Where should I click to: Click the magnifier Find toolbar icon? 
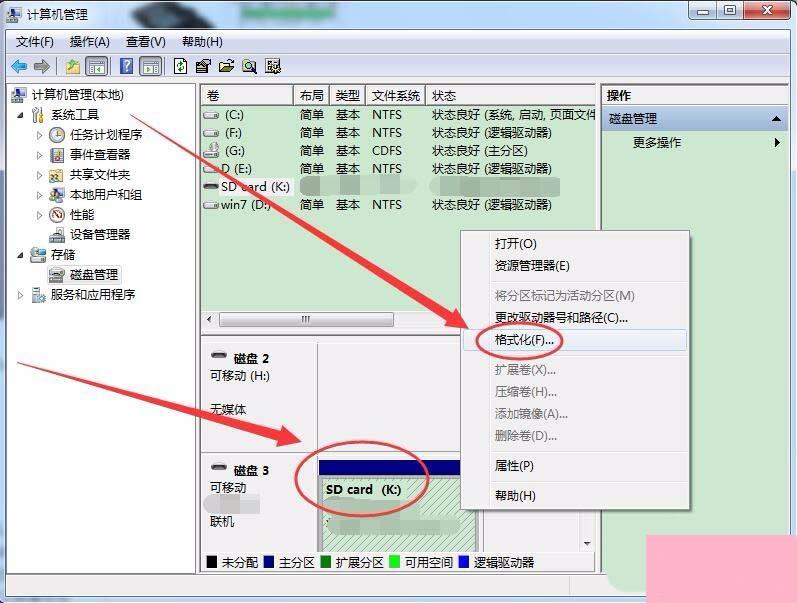pyautogui.click(x=249, y=66)
